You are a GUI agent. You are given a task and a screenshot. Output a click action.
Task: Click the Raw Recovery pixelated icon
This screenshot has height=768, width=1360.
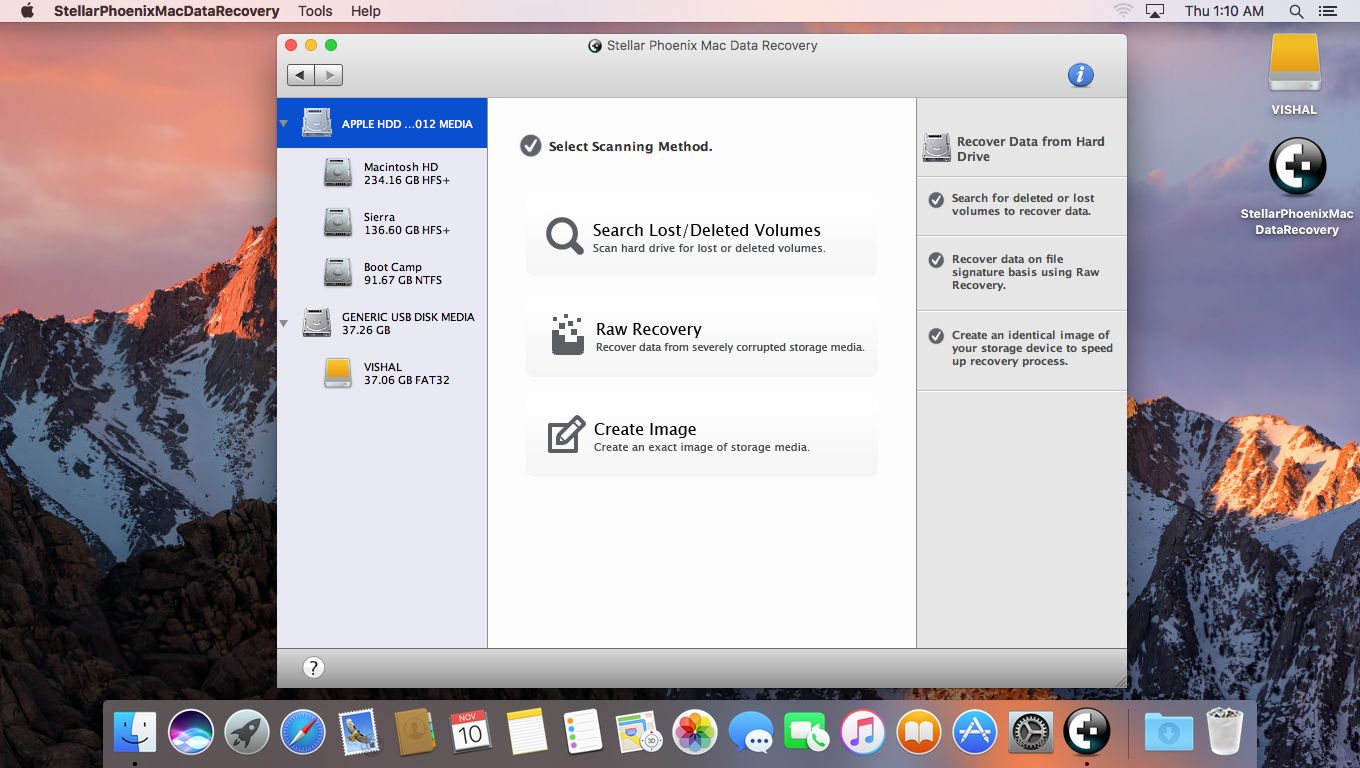click(x=567, y=335)
